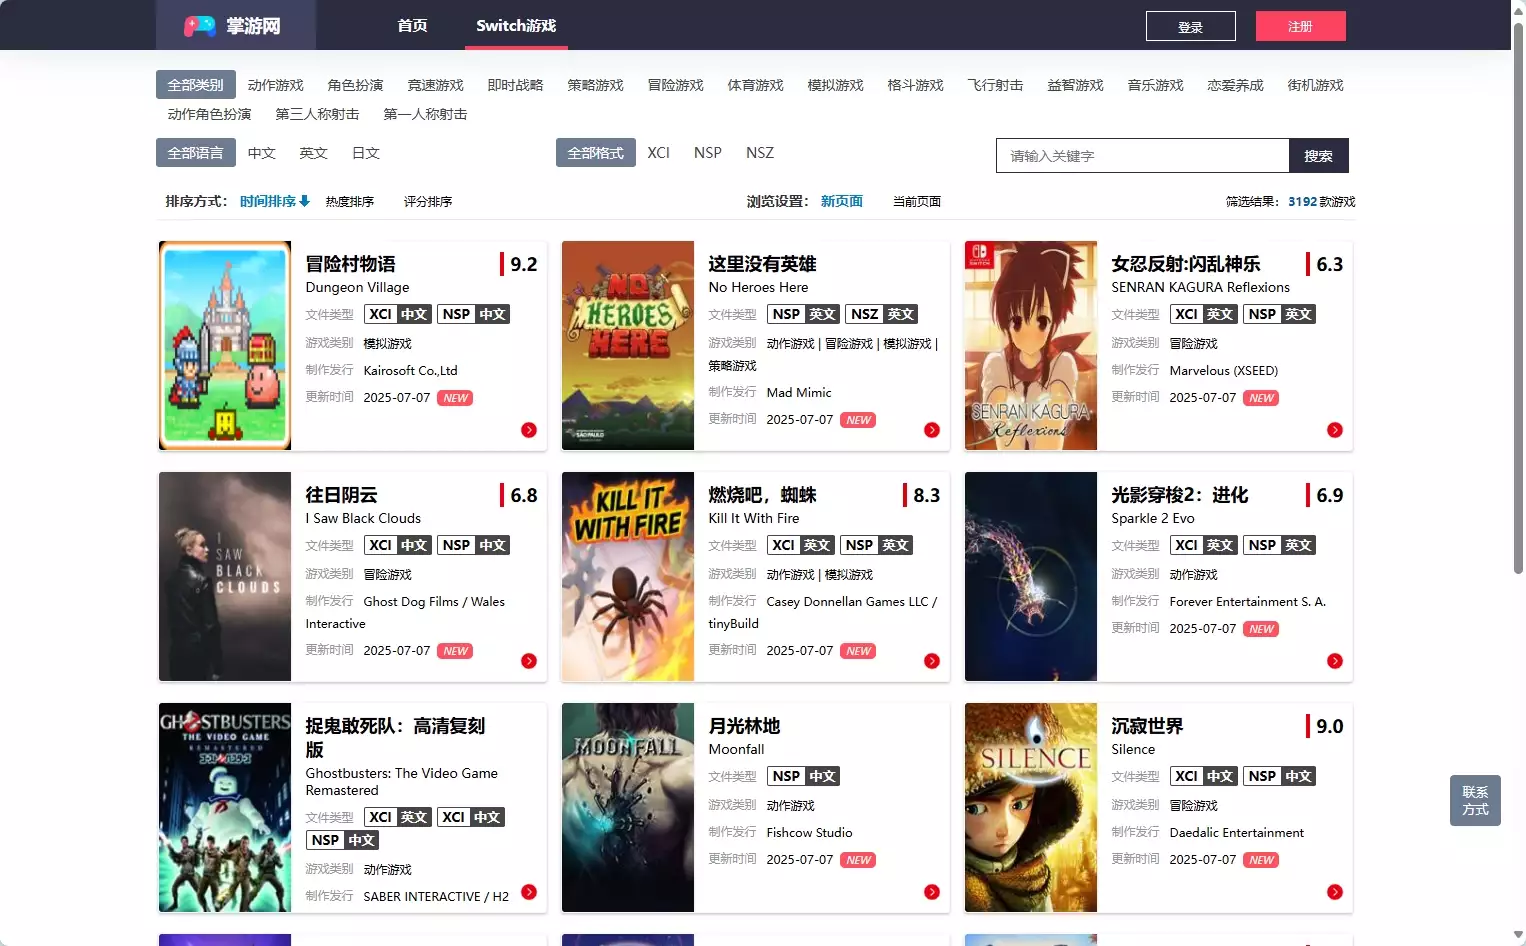Filter by 策略游戏 category
Image resolution: width=1526 pixels, height=946 pixels.
click(x=596, y=85)
